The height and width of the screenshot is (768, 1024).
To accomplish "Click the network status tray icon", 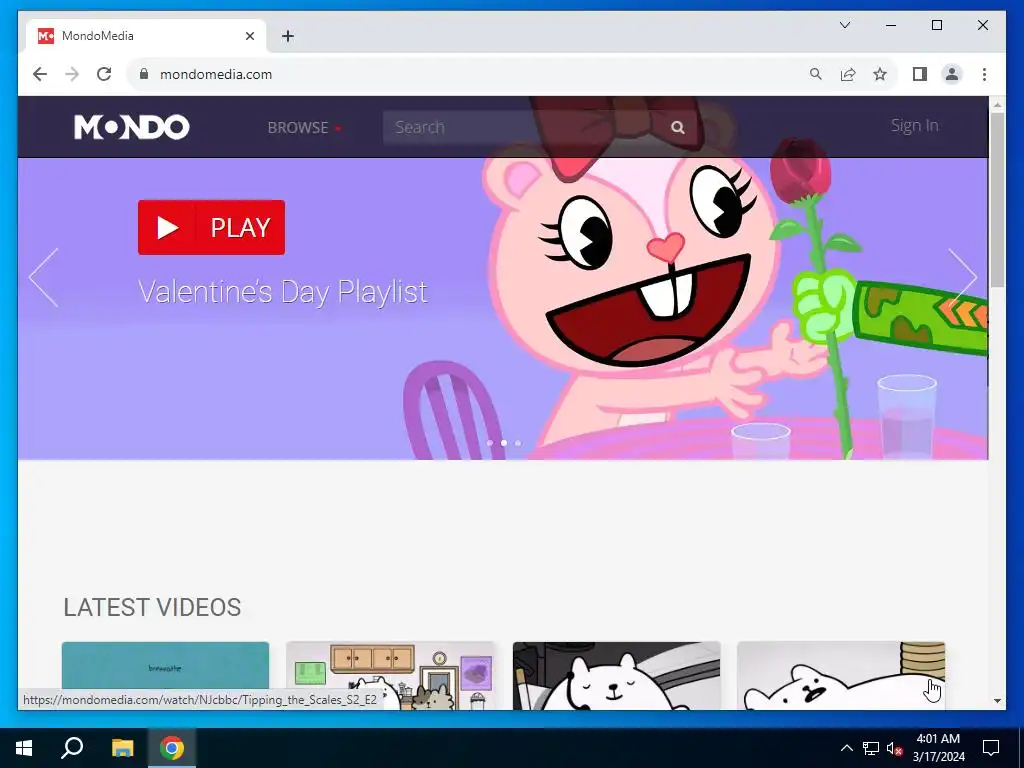I will tap(871, 748).
